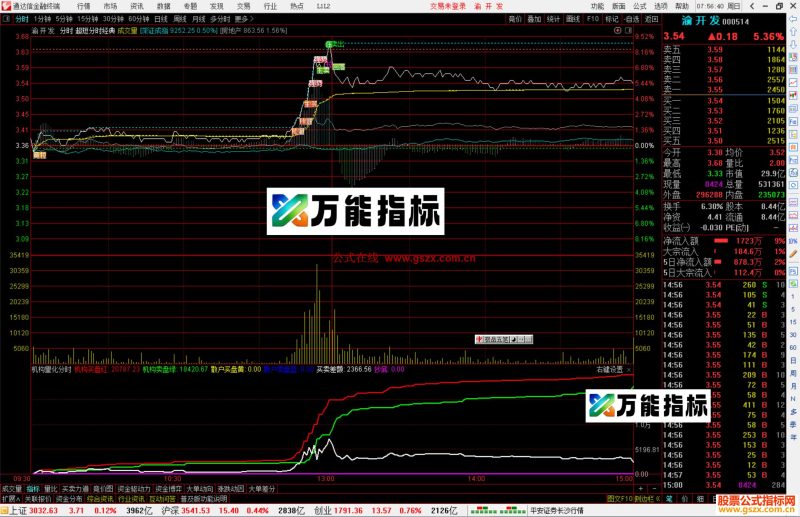Screen dimensions: 800x517
Task: Select the 量比 indicator tab
Action: pos(51,489)
